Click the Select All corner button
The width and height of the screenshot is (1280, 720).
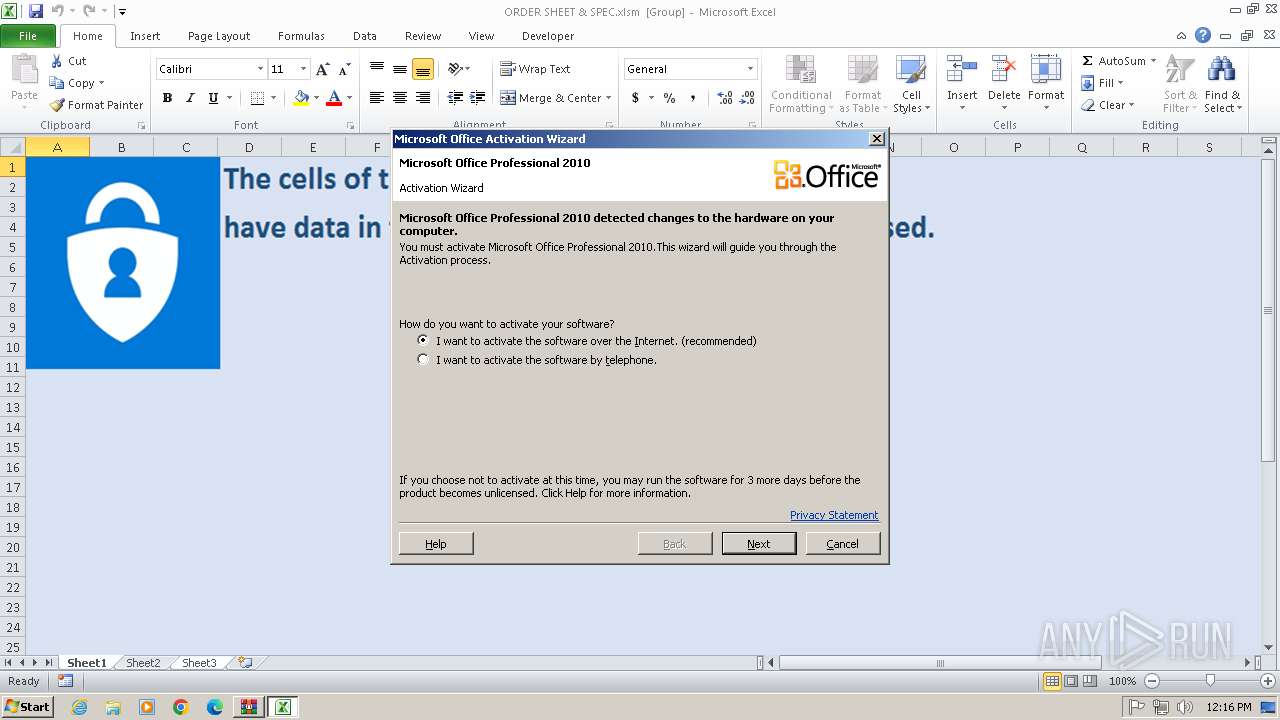tap(12, 147)
